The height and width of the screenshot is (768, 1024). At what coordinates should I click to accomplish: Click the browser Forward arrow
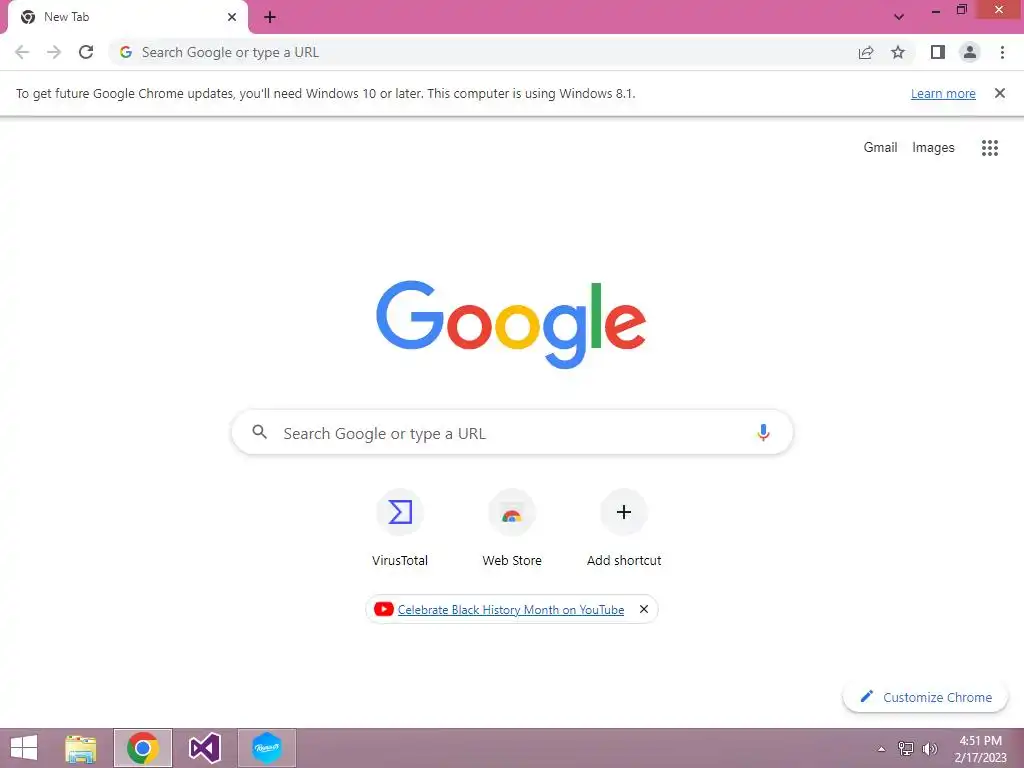(x=54, y=52)
